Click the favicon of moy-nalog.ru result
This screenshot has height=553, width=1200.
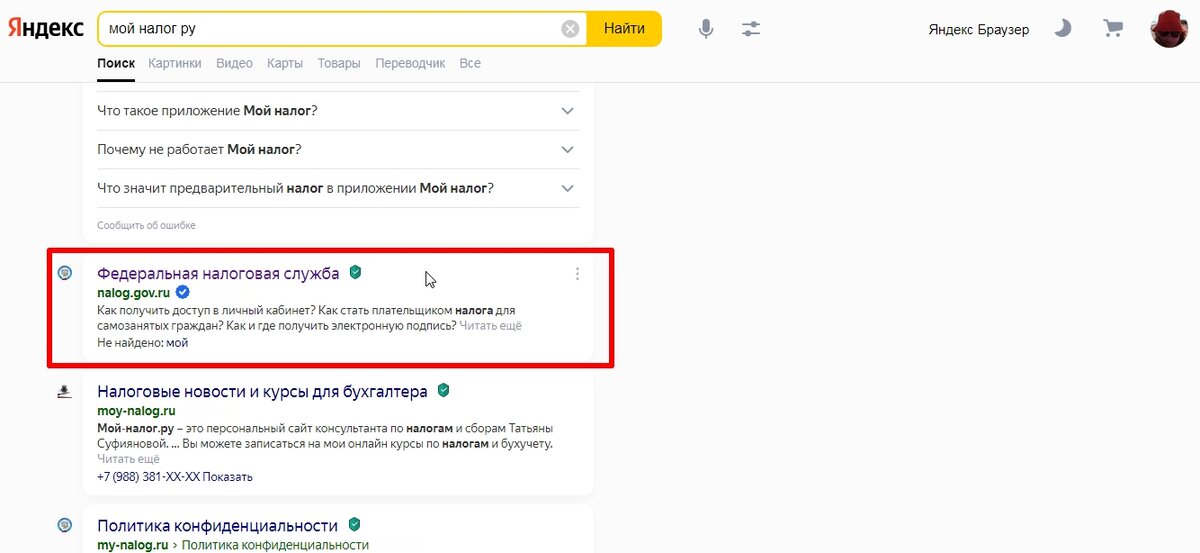coord(65,391)
